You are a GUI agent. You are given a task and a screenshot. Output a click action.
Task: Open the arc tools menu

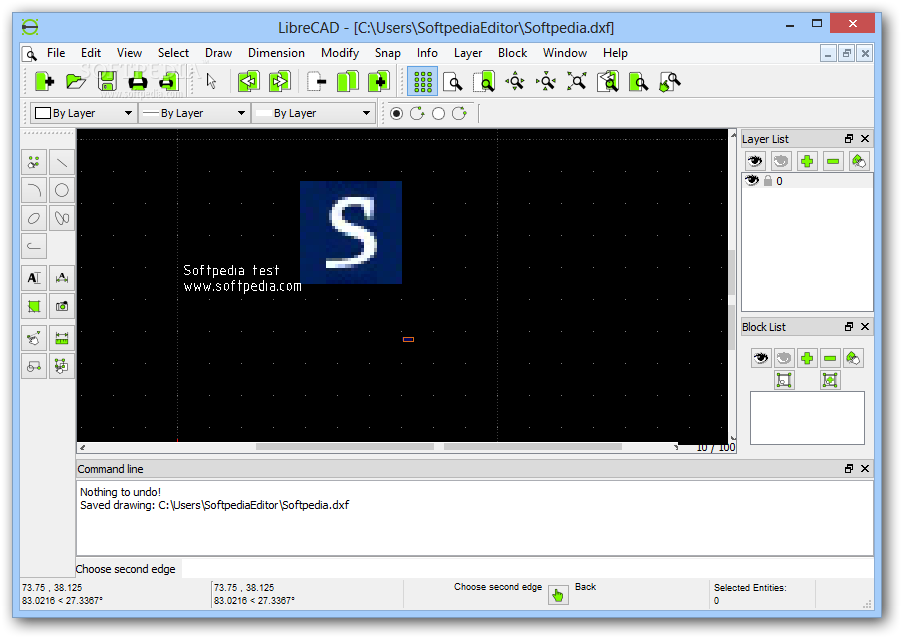pyautogui.click(x=34, y=190)
